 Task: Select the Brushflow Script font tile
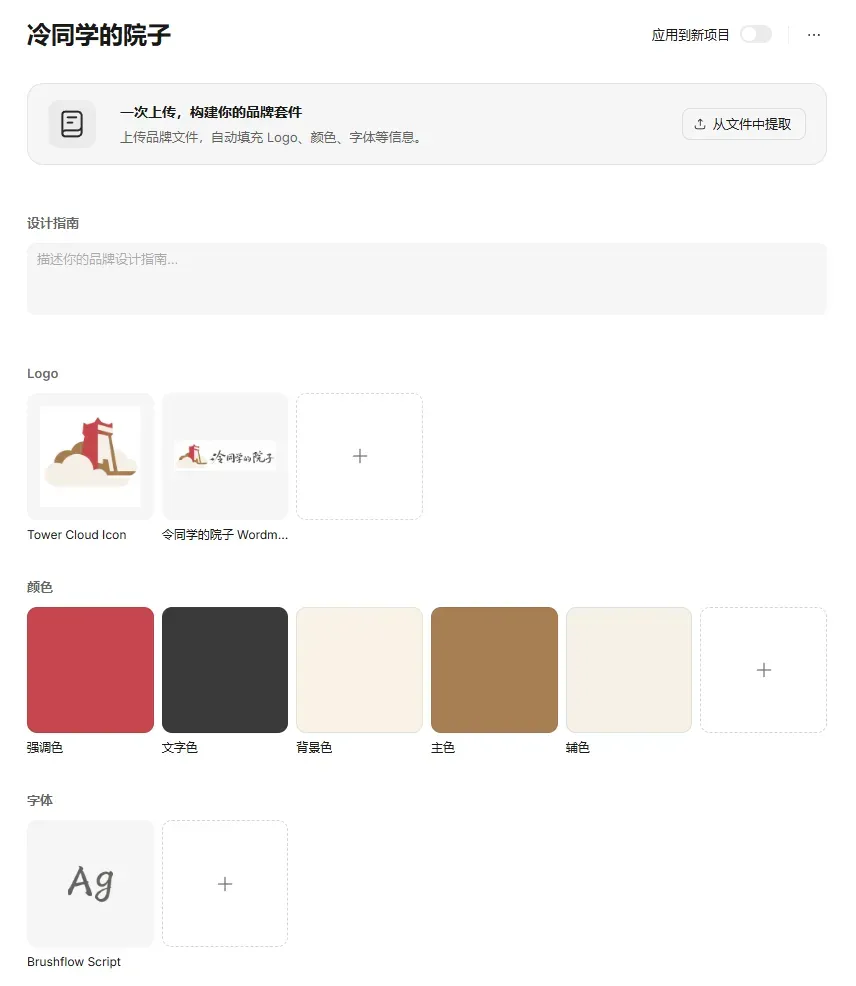(x=90, y=883)
